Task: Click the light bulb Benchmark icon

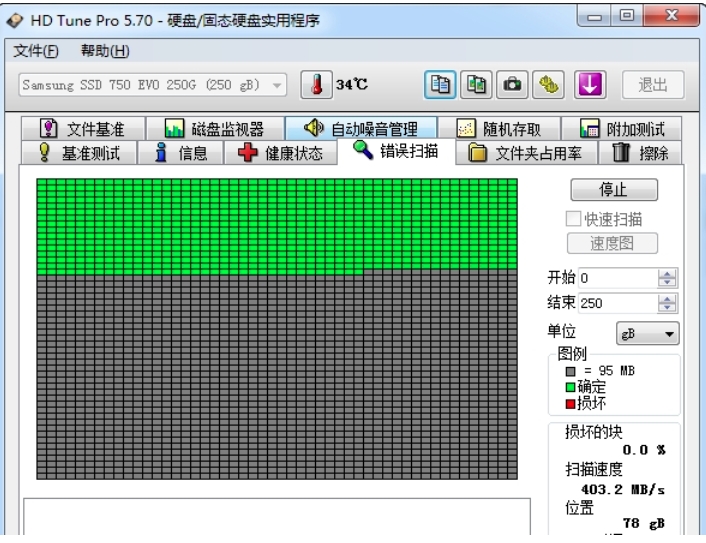Action: coord(44,153)
